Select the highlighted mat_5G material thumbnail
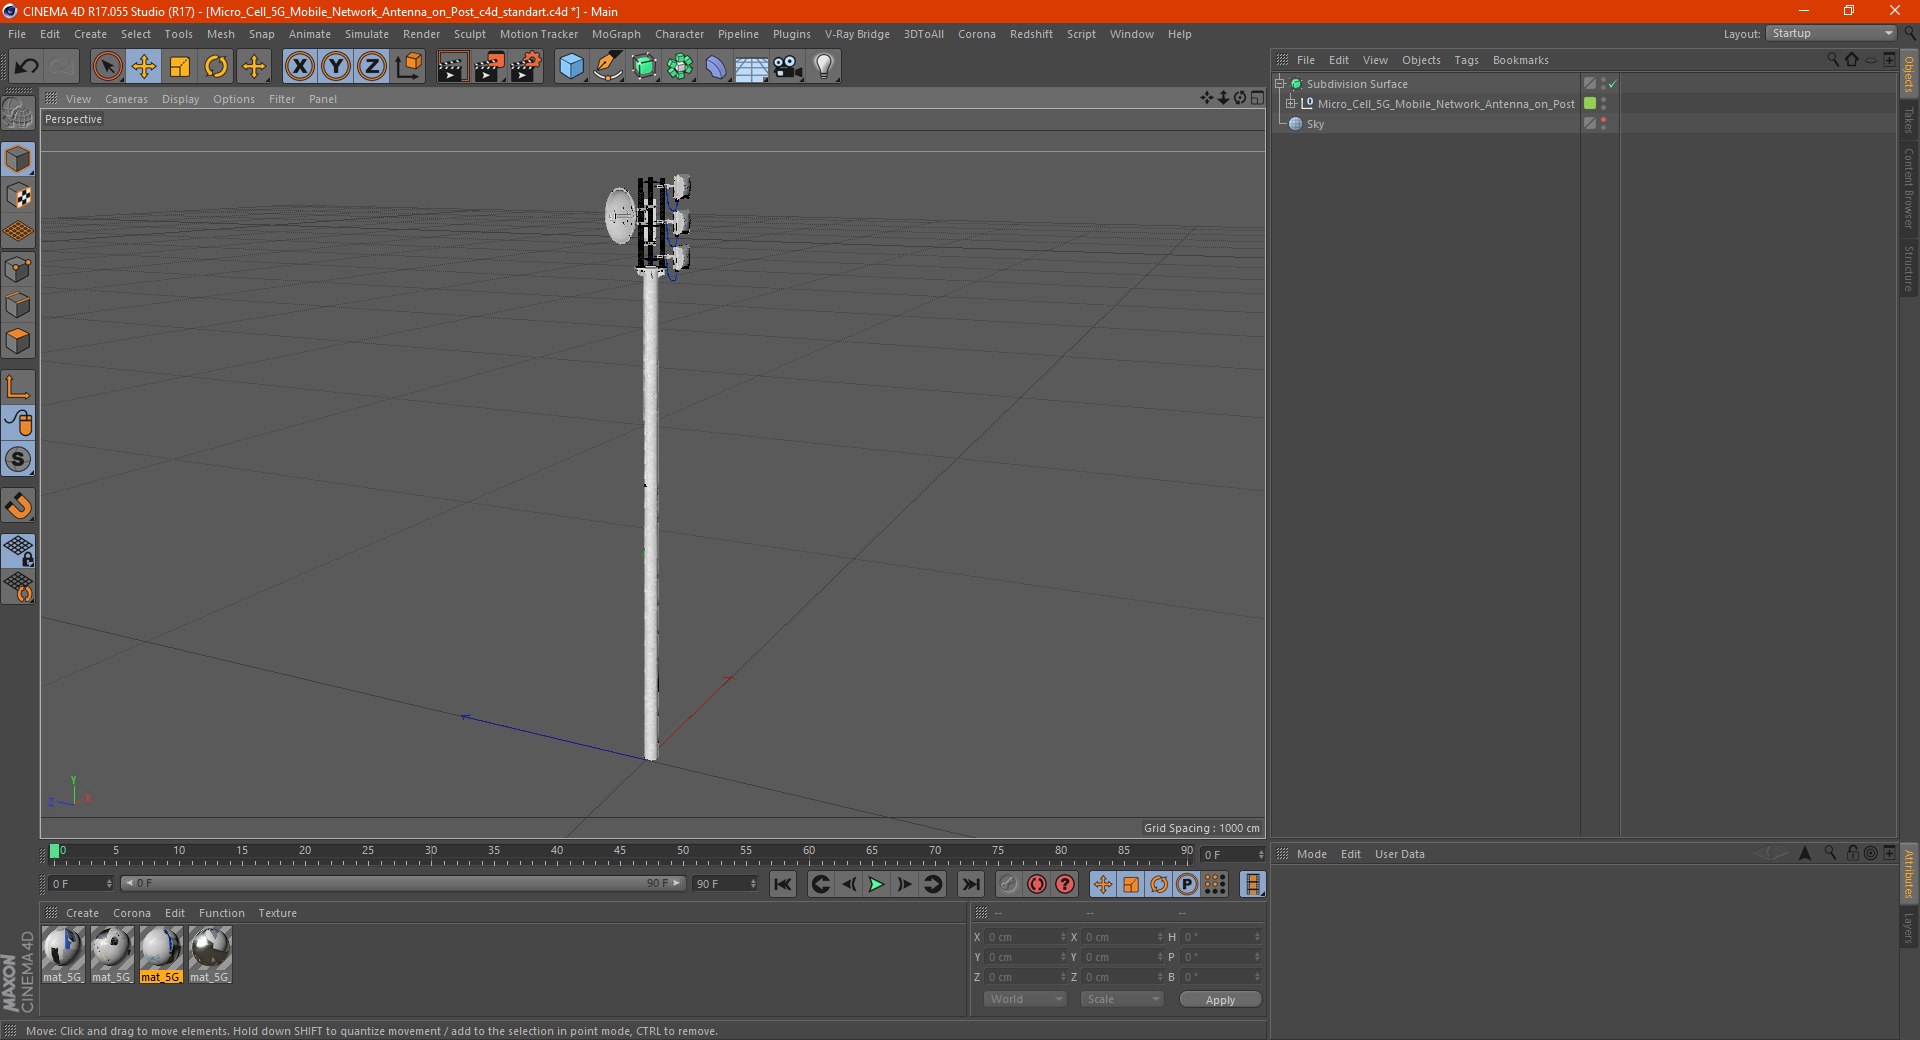1920x1040 pixels. [160, 954]
